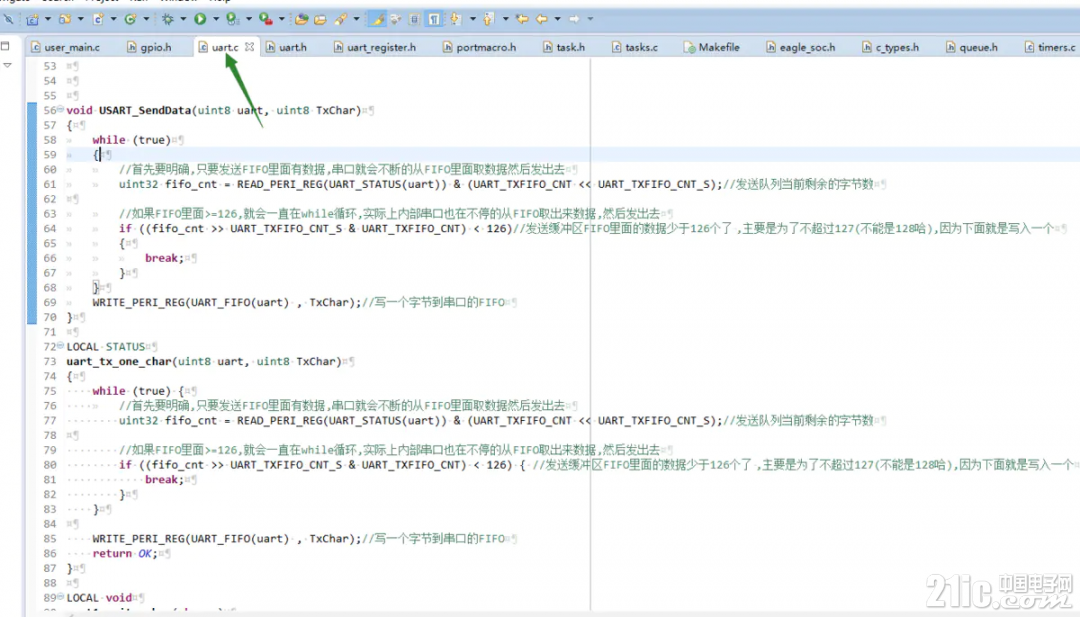Click the new C++ class icon

[x=130, y=19]
